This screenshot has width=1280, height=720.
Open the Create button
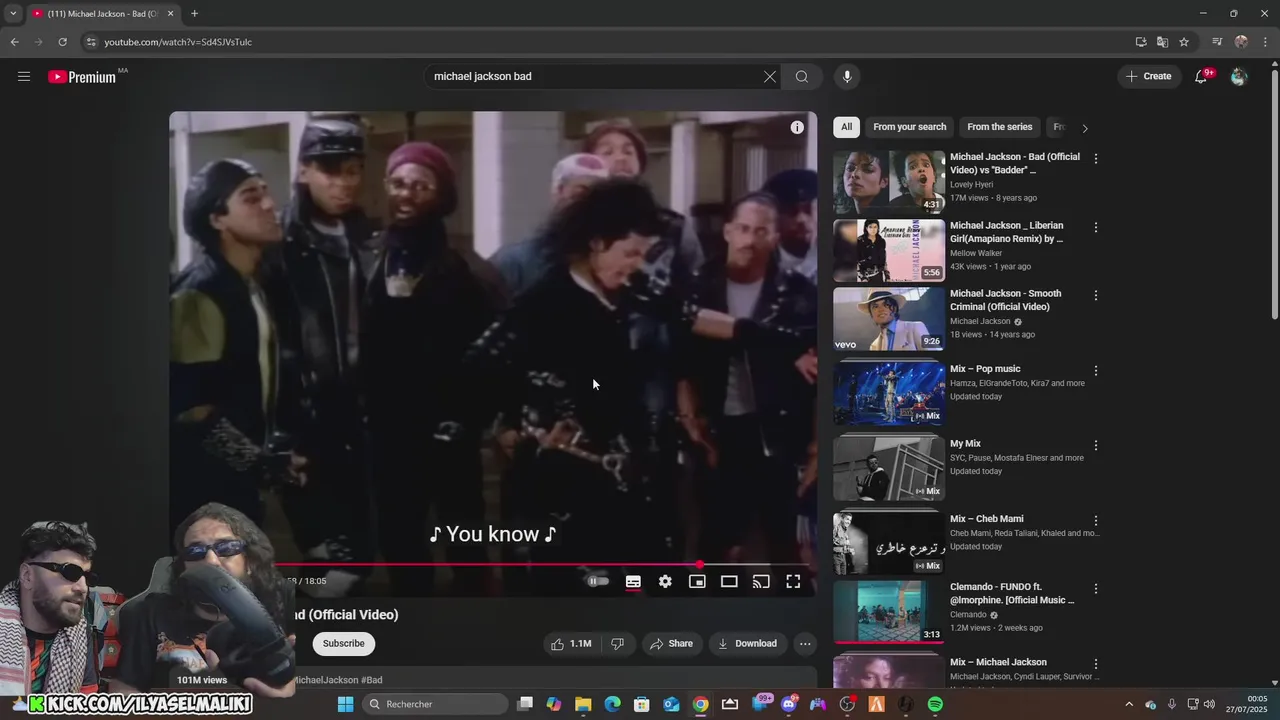point(1148,76)
